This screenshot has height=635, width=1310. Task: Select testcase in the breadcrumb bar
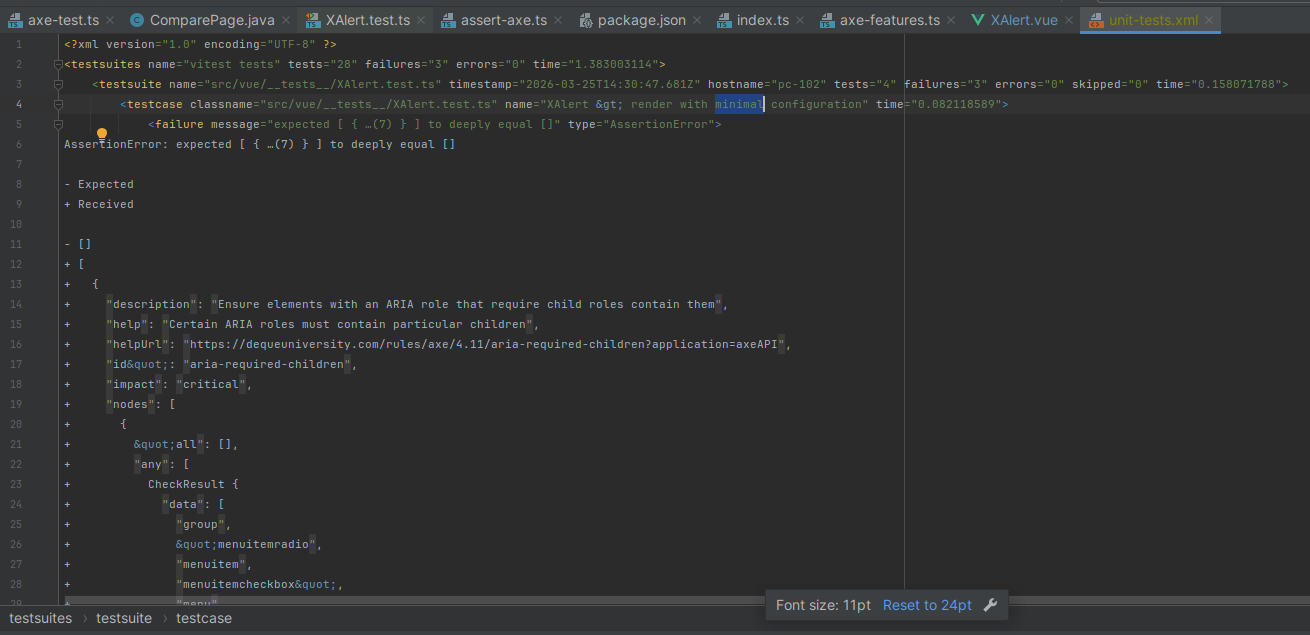pos(204,618)
